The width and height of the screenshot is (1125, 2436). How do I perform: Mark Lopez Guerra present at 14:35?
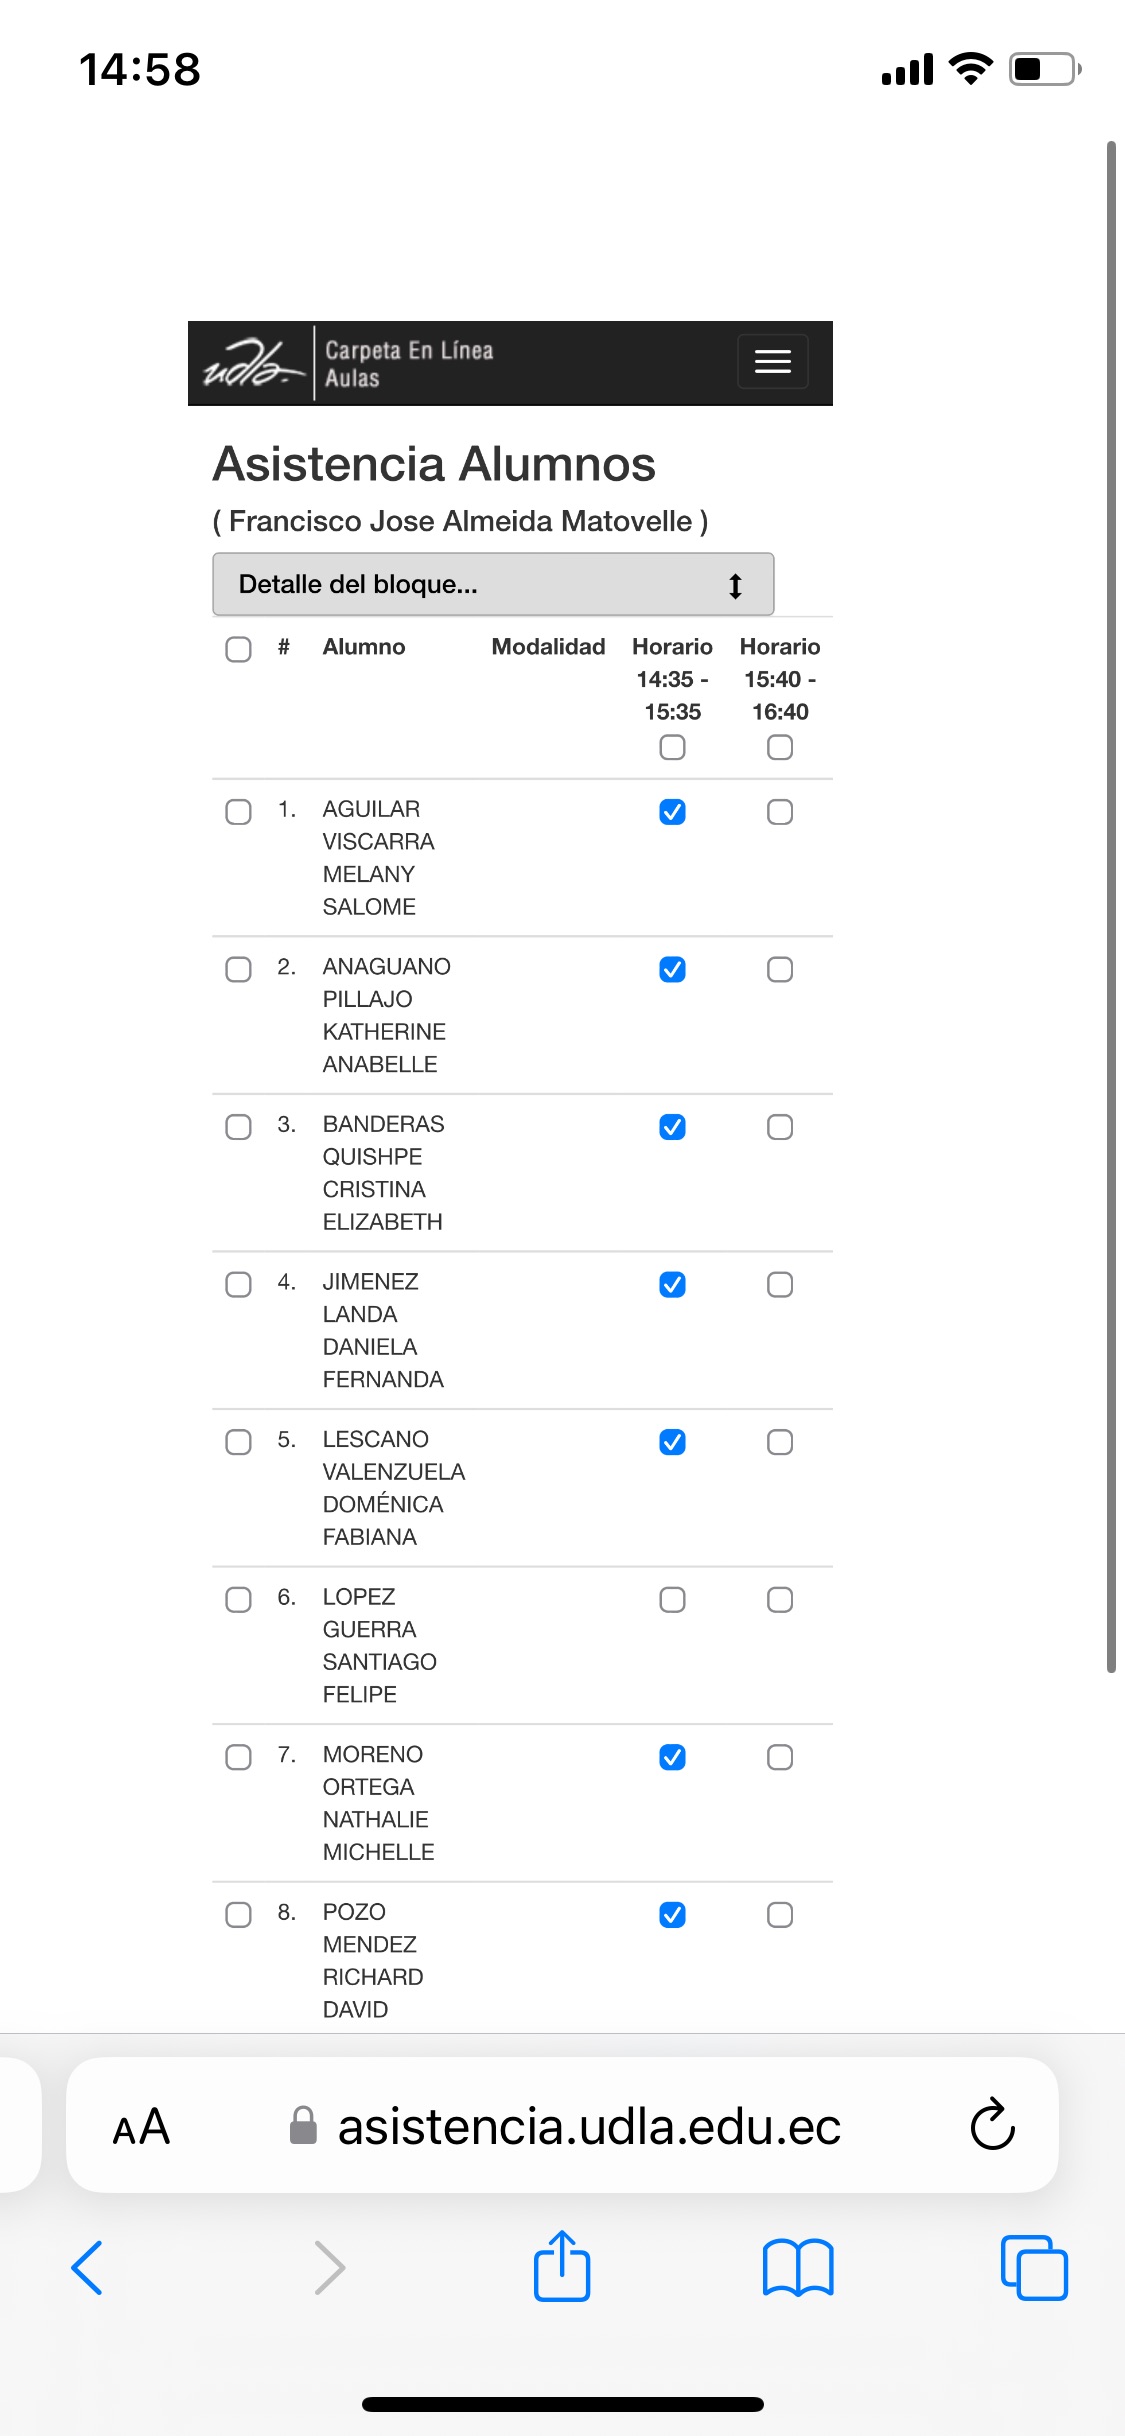[672, 1600]
